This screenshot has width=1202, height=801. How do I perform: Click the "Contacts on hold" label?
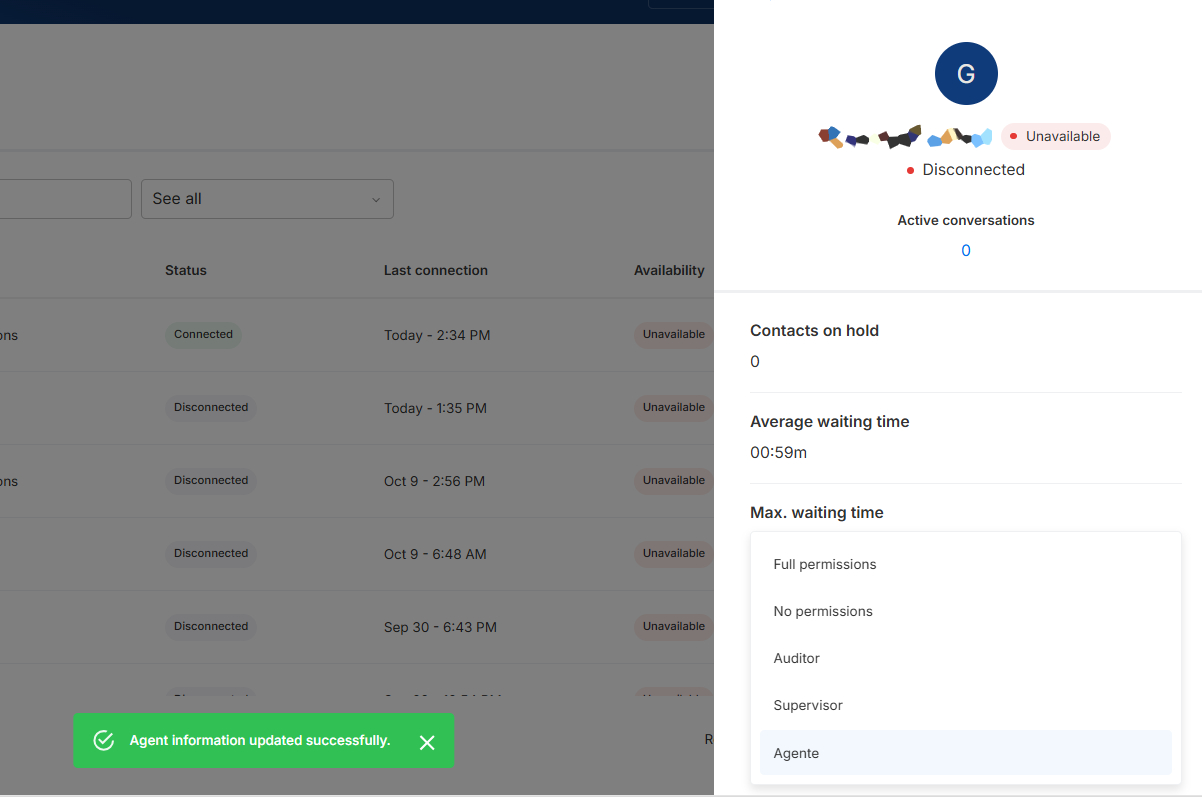tap(814, 331)
